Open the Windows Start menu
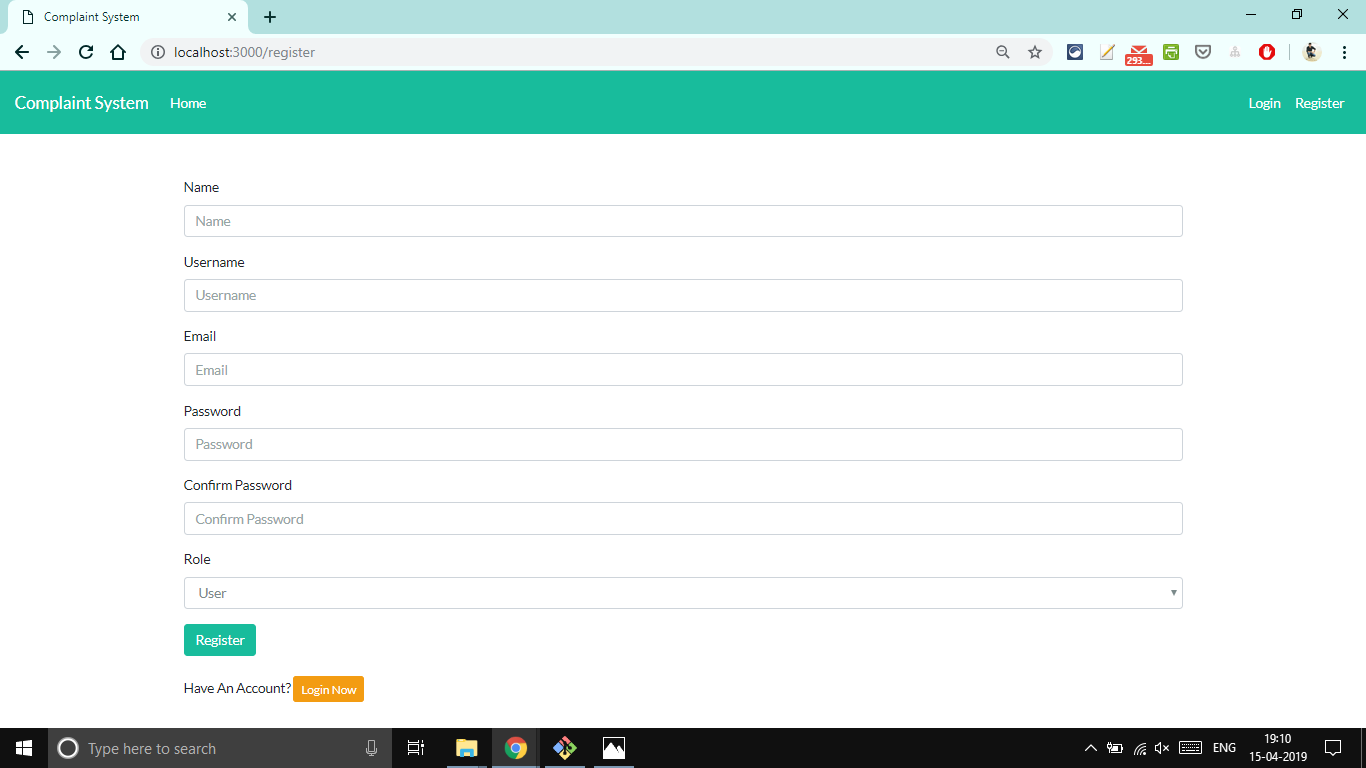The height and width of the screenshot is (768, 1366). coord(24,748)
